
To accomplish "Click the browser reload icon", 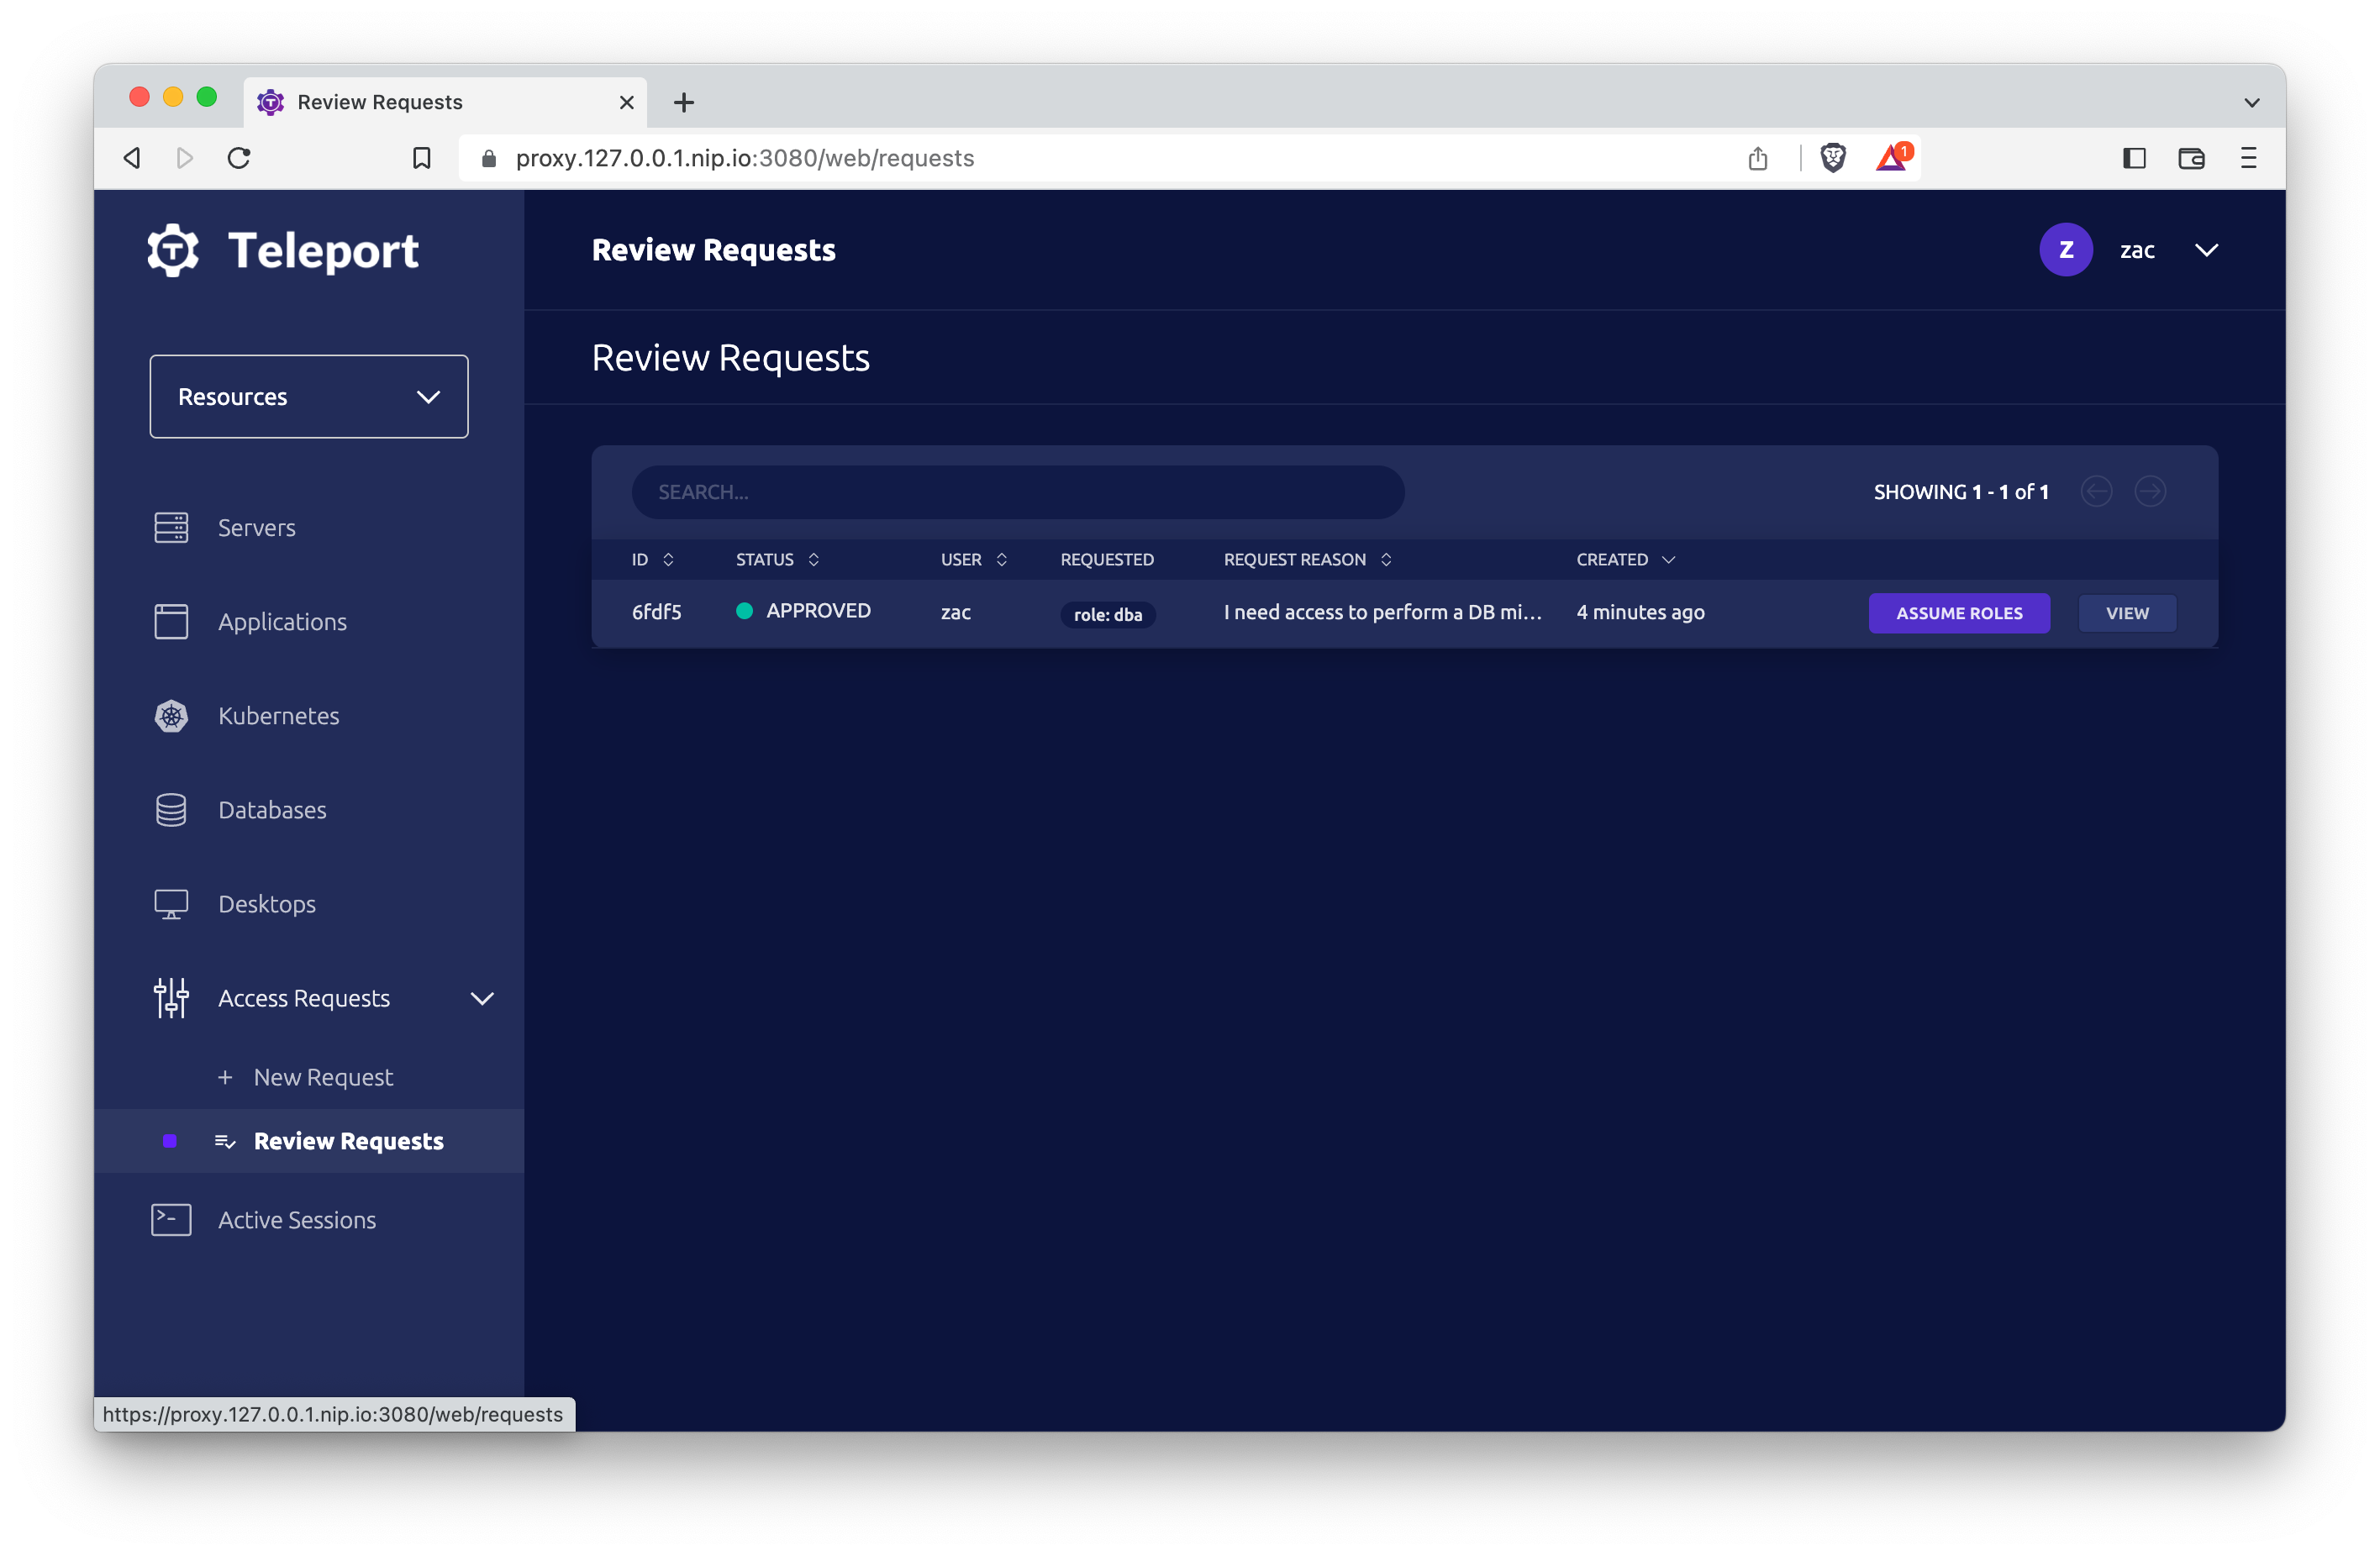I will tap(239, 158).
